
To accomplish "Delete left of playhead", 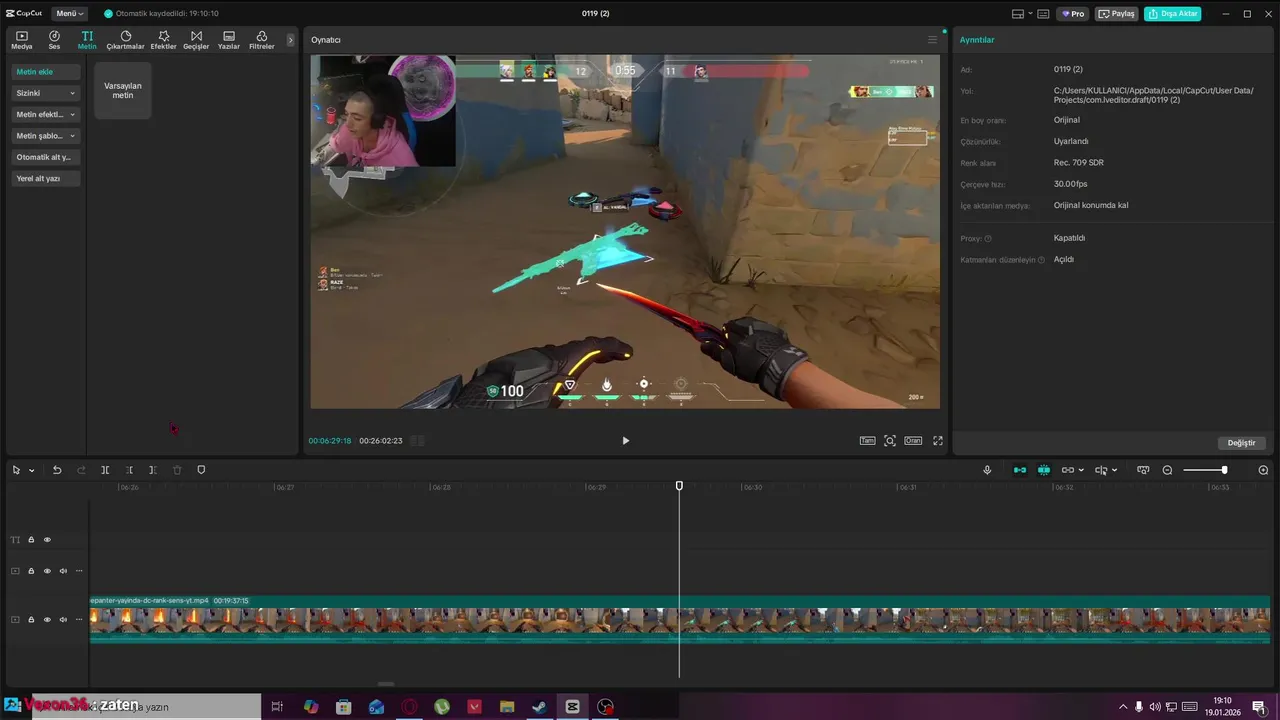I will coord(129,470).
